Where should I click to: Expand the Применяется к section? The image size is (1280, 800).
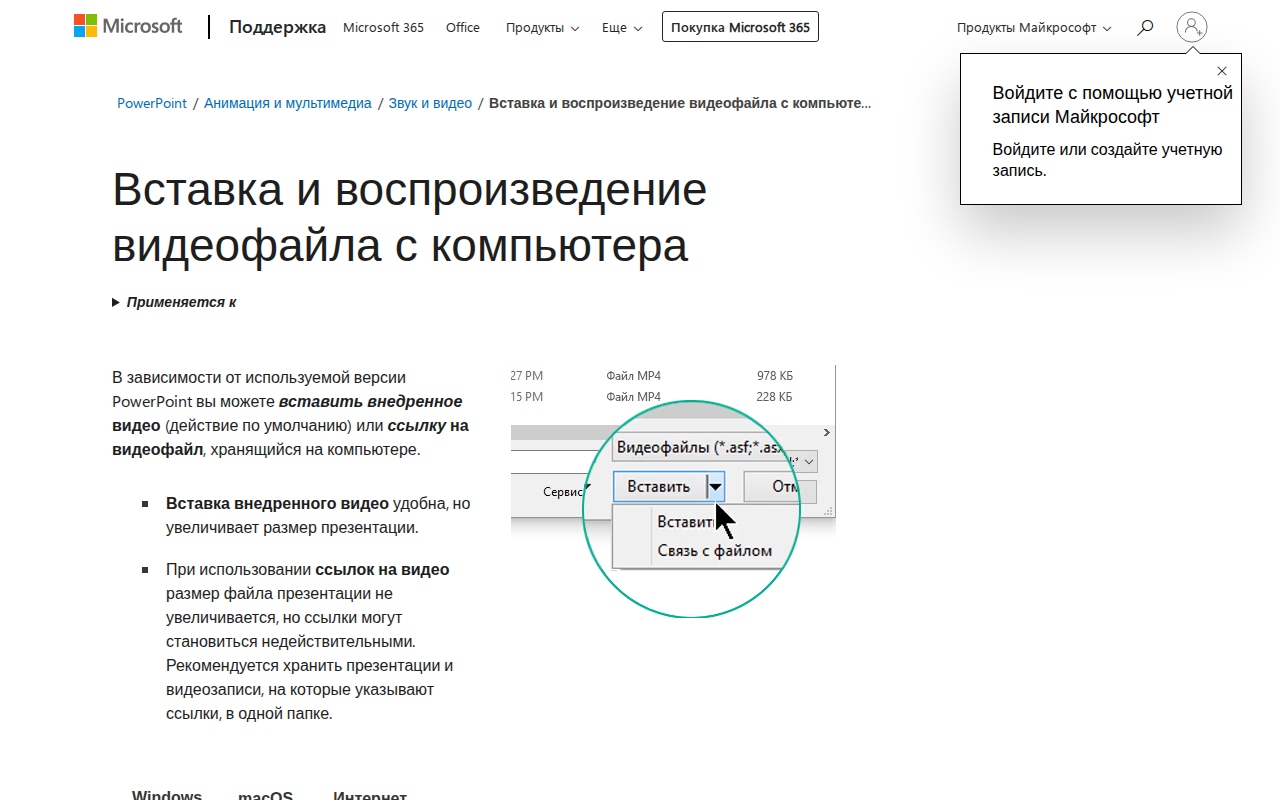pos(174,302)
